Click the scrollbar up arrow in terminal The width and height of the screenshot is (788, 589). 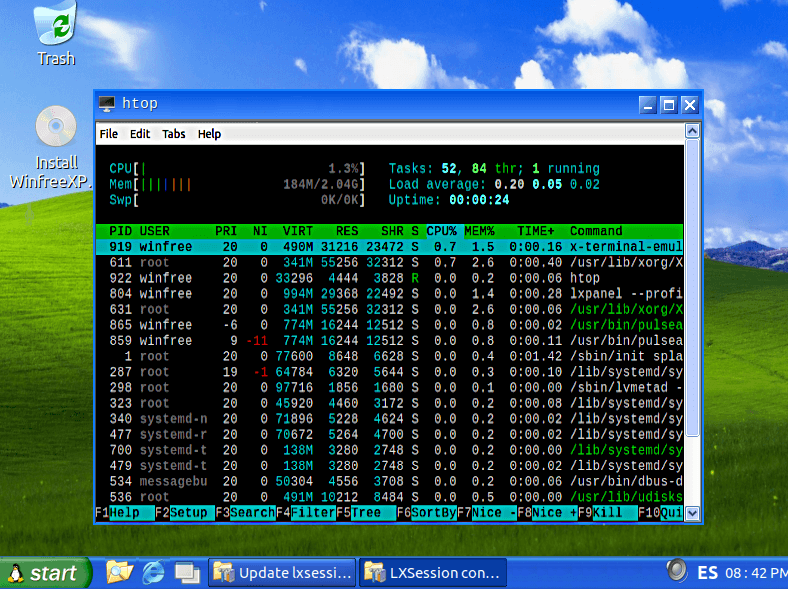[x=692, y=131]
